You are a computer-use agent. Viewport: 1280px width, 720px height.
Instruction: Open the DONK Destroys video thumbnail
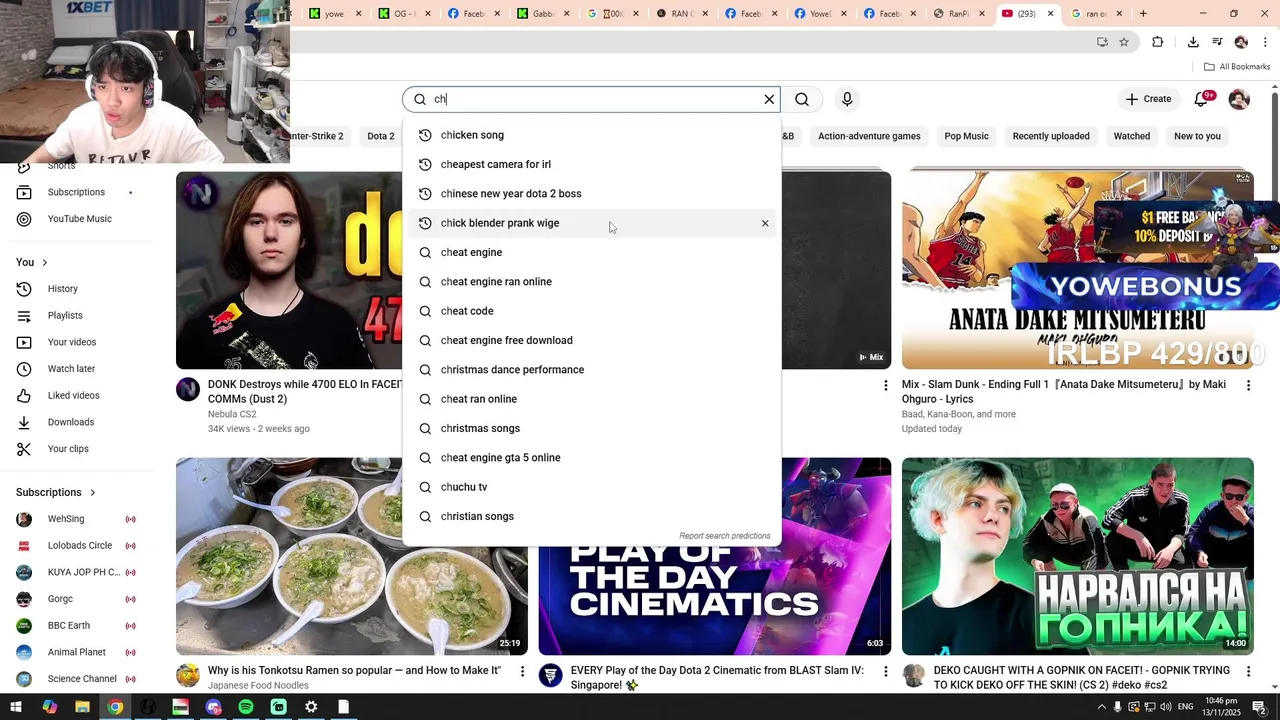290,270
